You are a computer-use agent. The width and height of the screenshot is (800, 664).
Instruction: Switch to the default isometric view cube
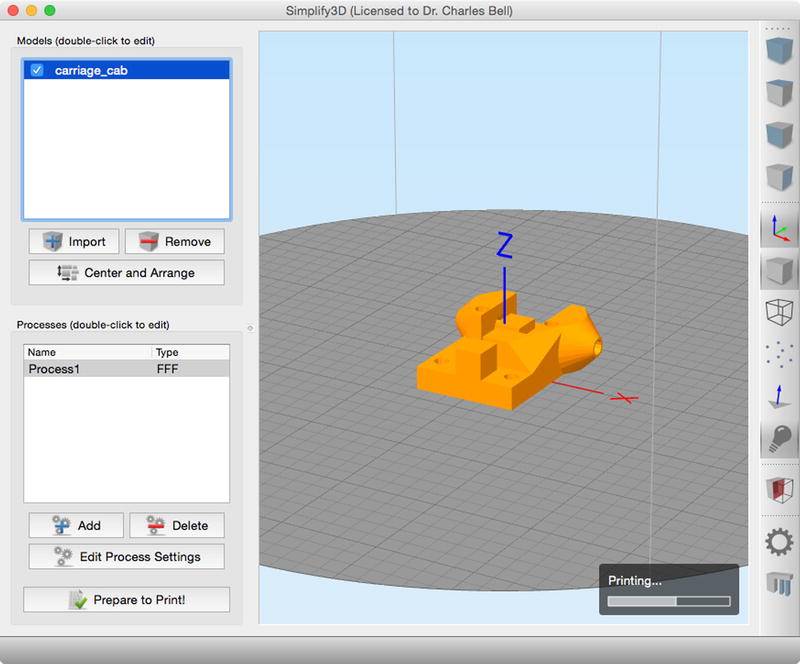point(780,50)
